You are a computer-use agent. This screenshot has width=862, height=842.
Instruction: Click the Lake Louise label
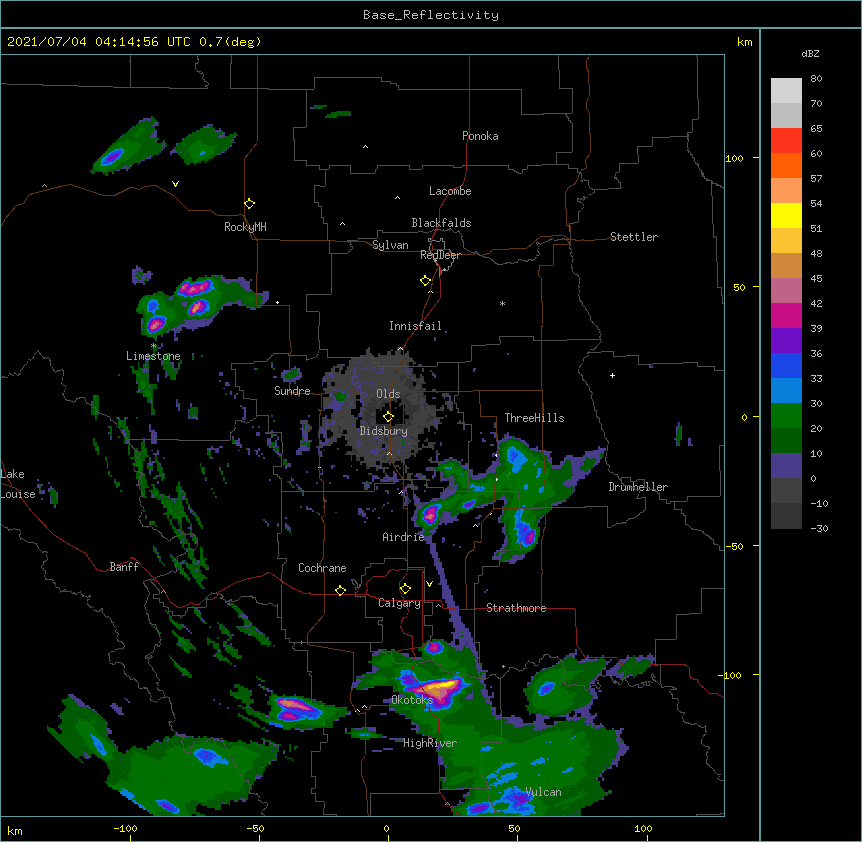tap(17, 484)
